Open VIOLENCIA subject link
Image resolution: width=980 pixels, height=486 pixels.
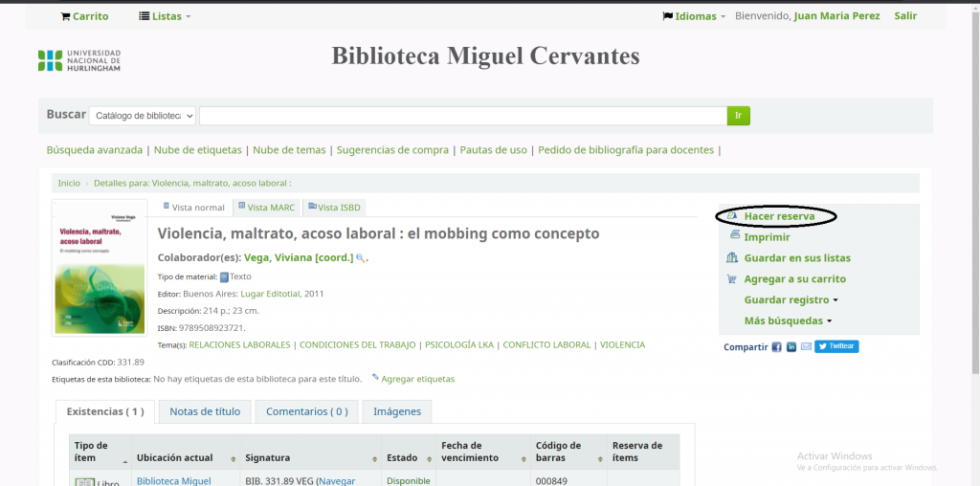click(622, 345)
